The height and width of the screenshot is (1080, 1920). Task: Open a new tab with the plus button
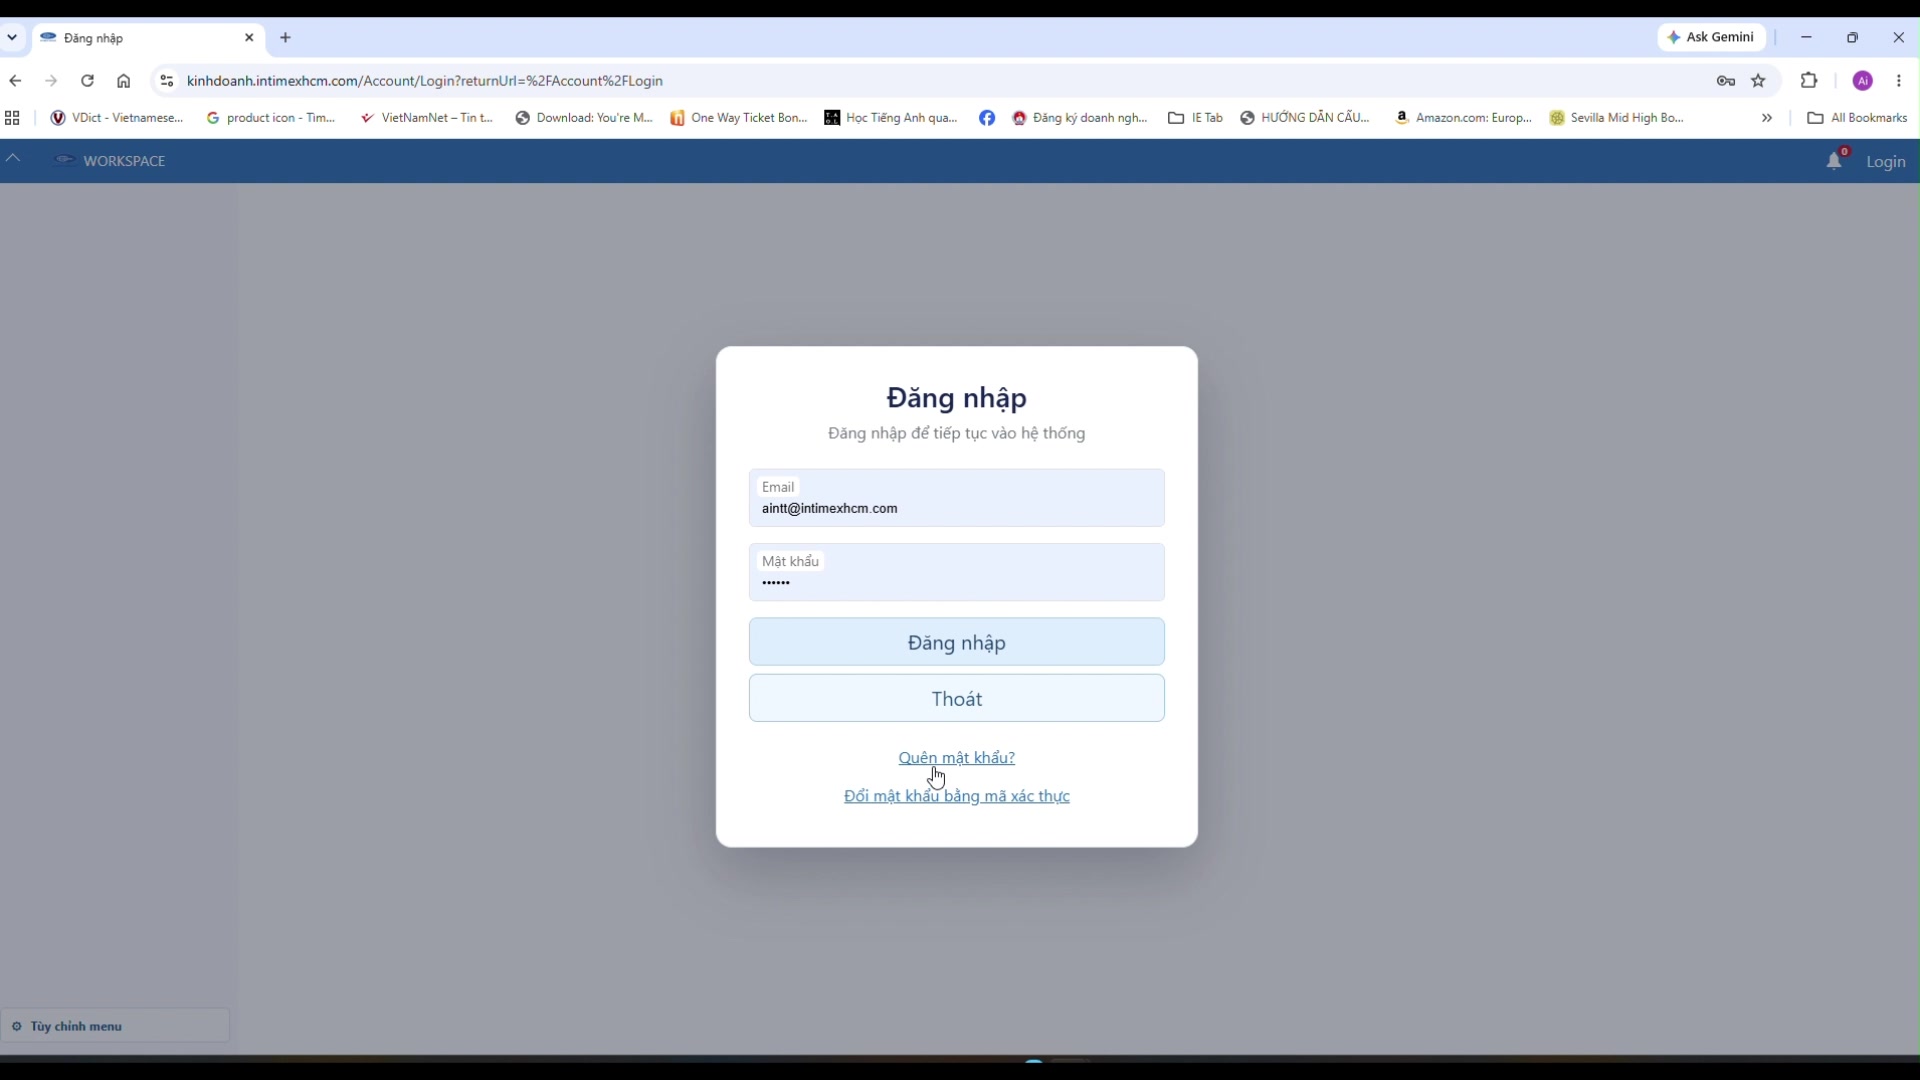[286, 38]
